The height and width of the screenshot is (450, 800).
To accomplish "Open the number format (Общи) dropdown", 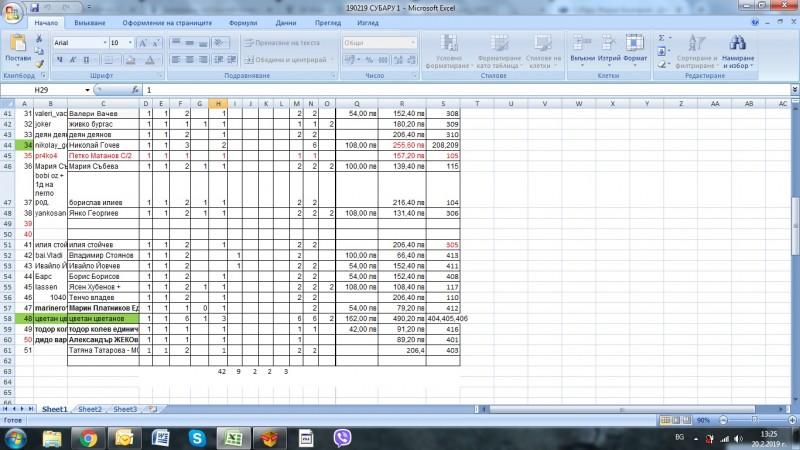I will [x=413, y=43].
